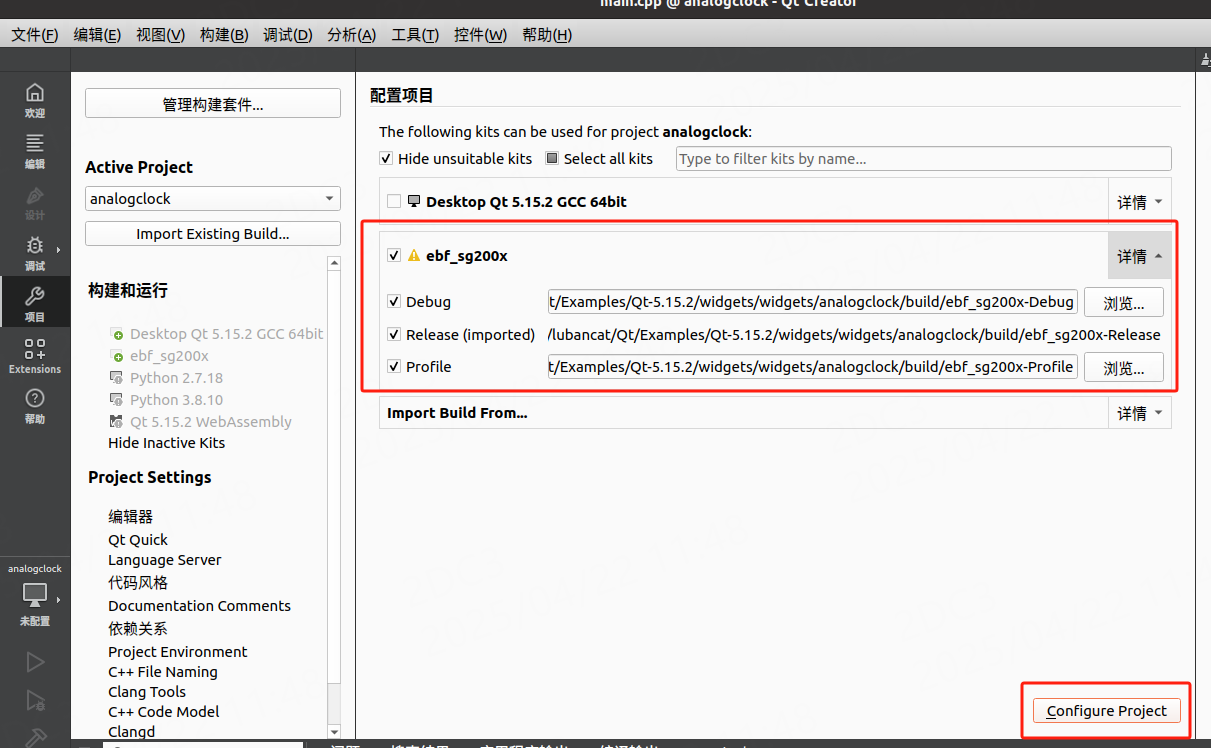Click the add icon next to Desktop Qt kit

pos(118,334)
